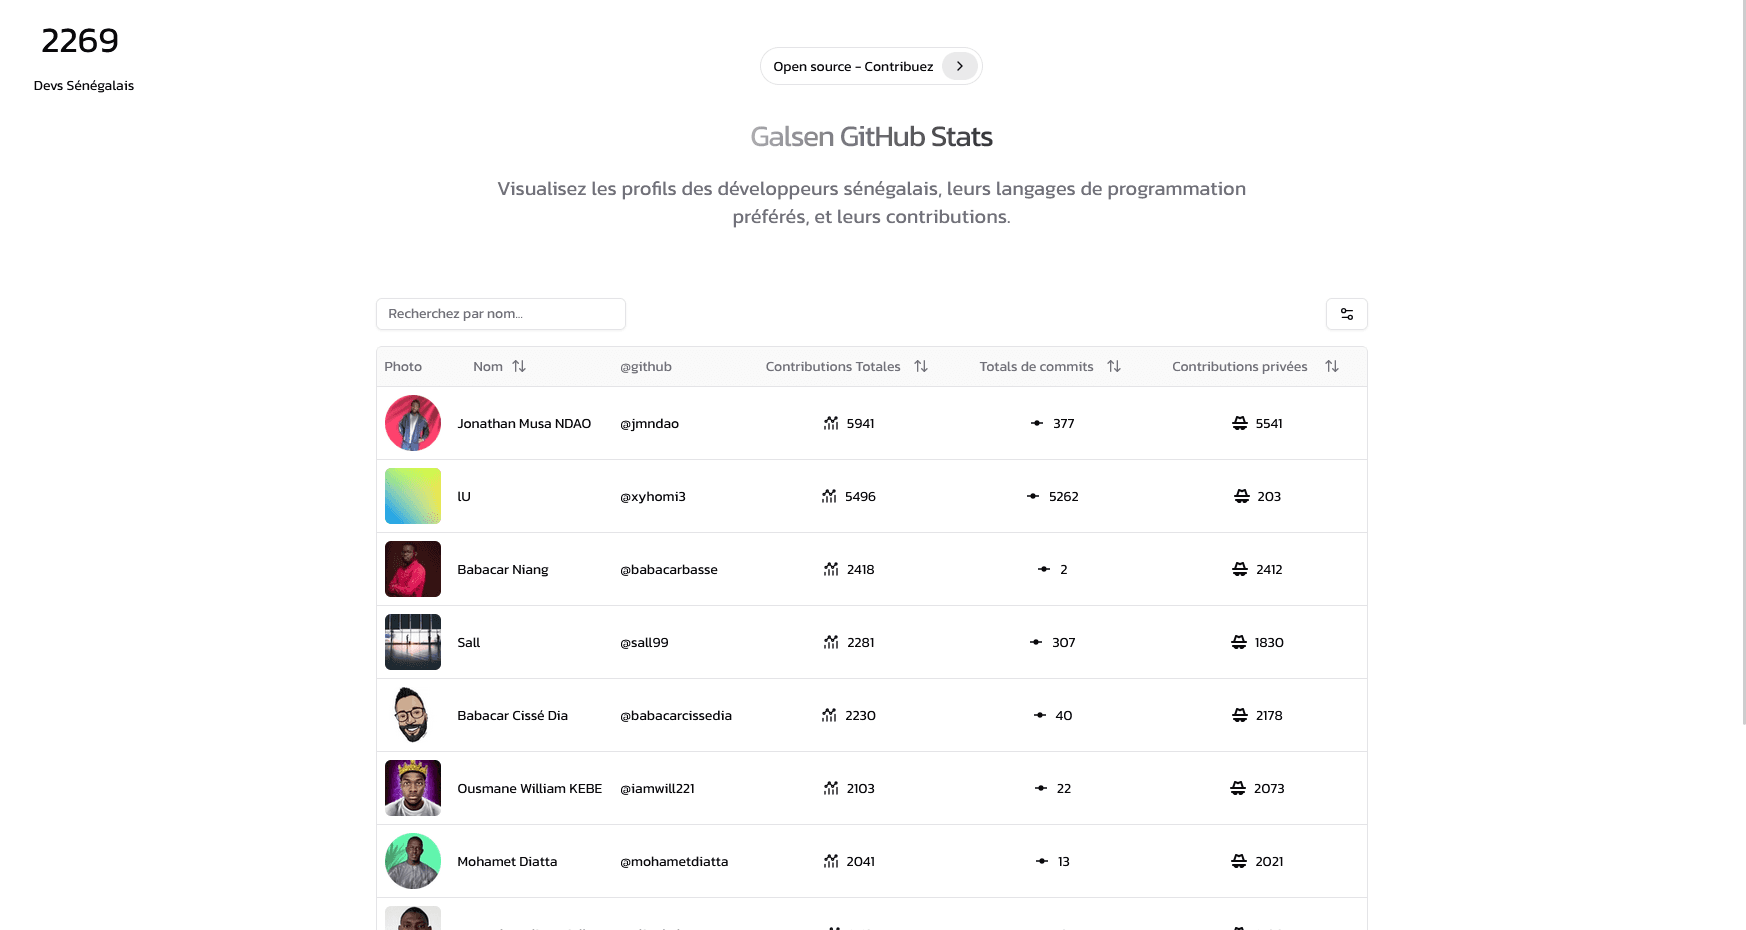Viewport: 1746px width, 930px height.
Task: Click the page vertical scrollbar
Action: pos(1744,362)
